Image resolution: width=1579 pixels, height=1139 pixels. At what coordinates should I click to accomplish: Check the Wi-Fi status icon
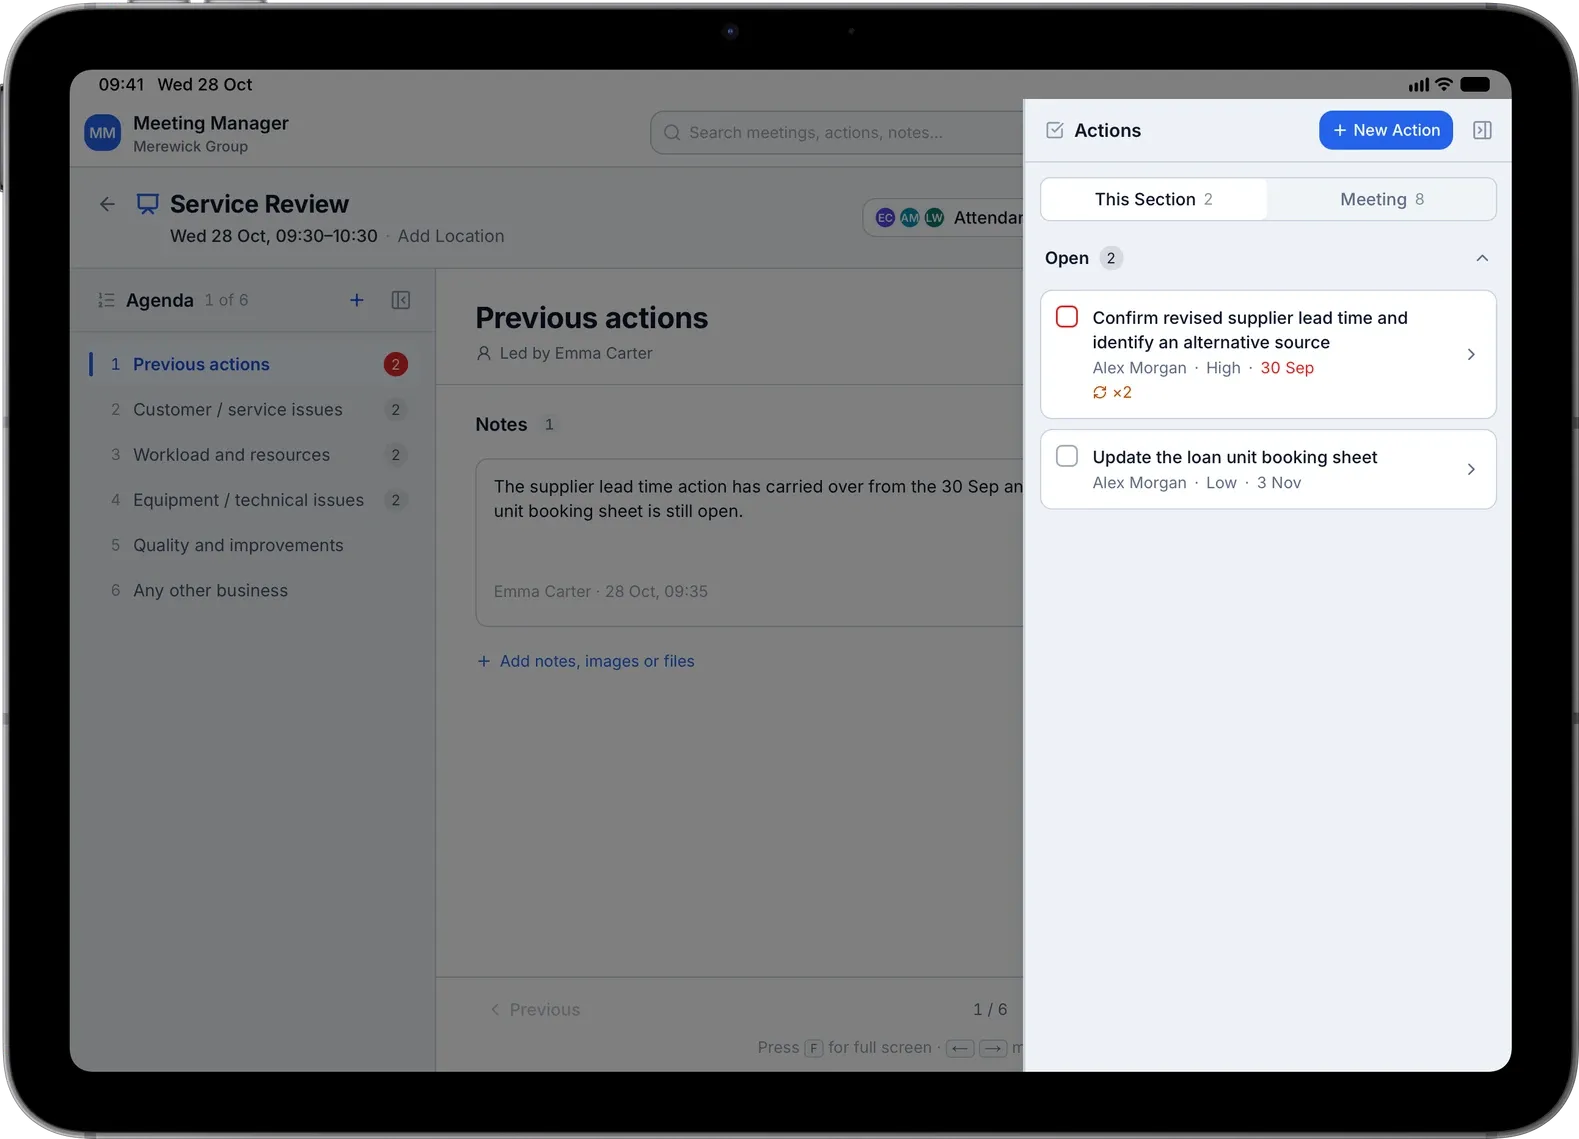pyautogui.click(x=1443, y=85)
